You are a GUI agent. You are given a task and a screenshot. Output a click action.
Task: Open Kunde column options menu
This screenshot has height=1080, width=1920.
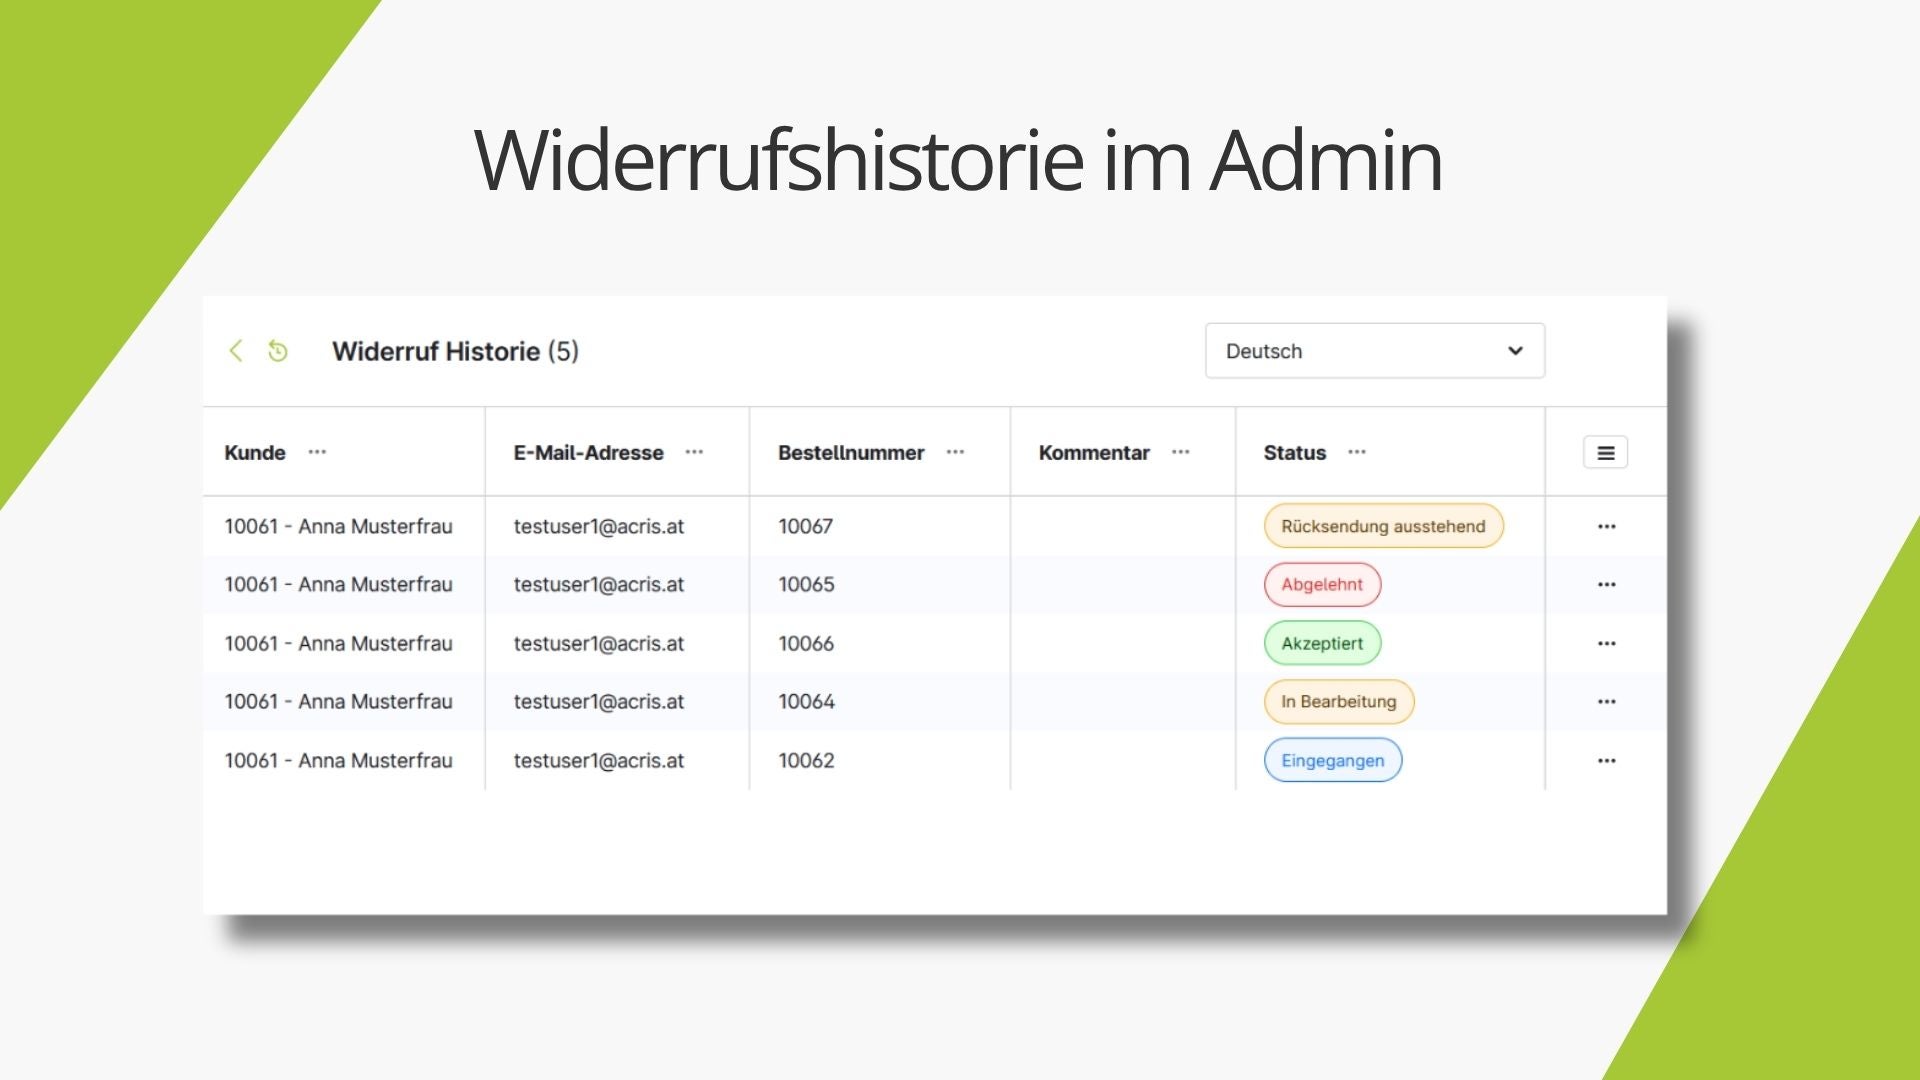317,452
